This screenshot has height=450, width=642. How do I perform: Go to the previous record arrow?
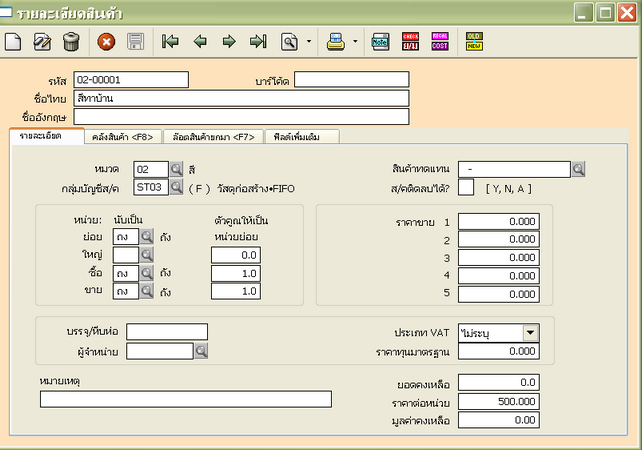[x=200, y=42]
